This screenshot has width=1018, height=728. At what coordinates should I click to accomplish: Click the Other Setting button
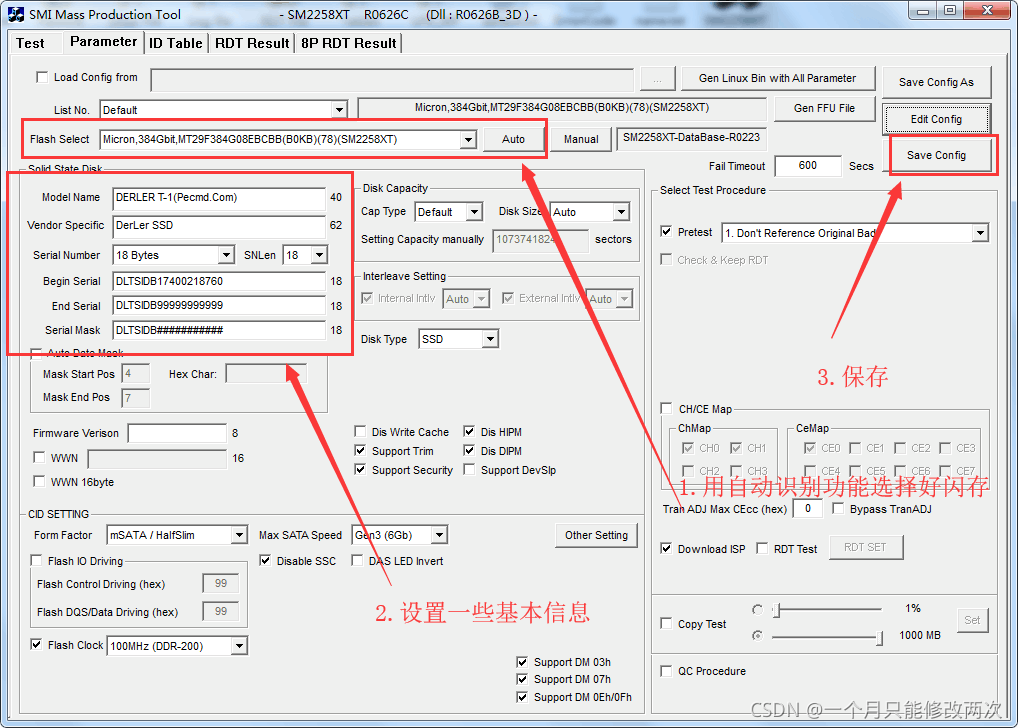point(596,535)
